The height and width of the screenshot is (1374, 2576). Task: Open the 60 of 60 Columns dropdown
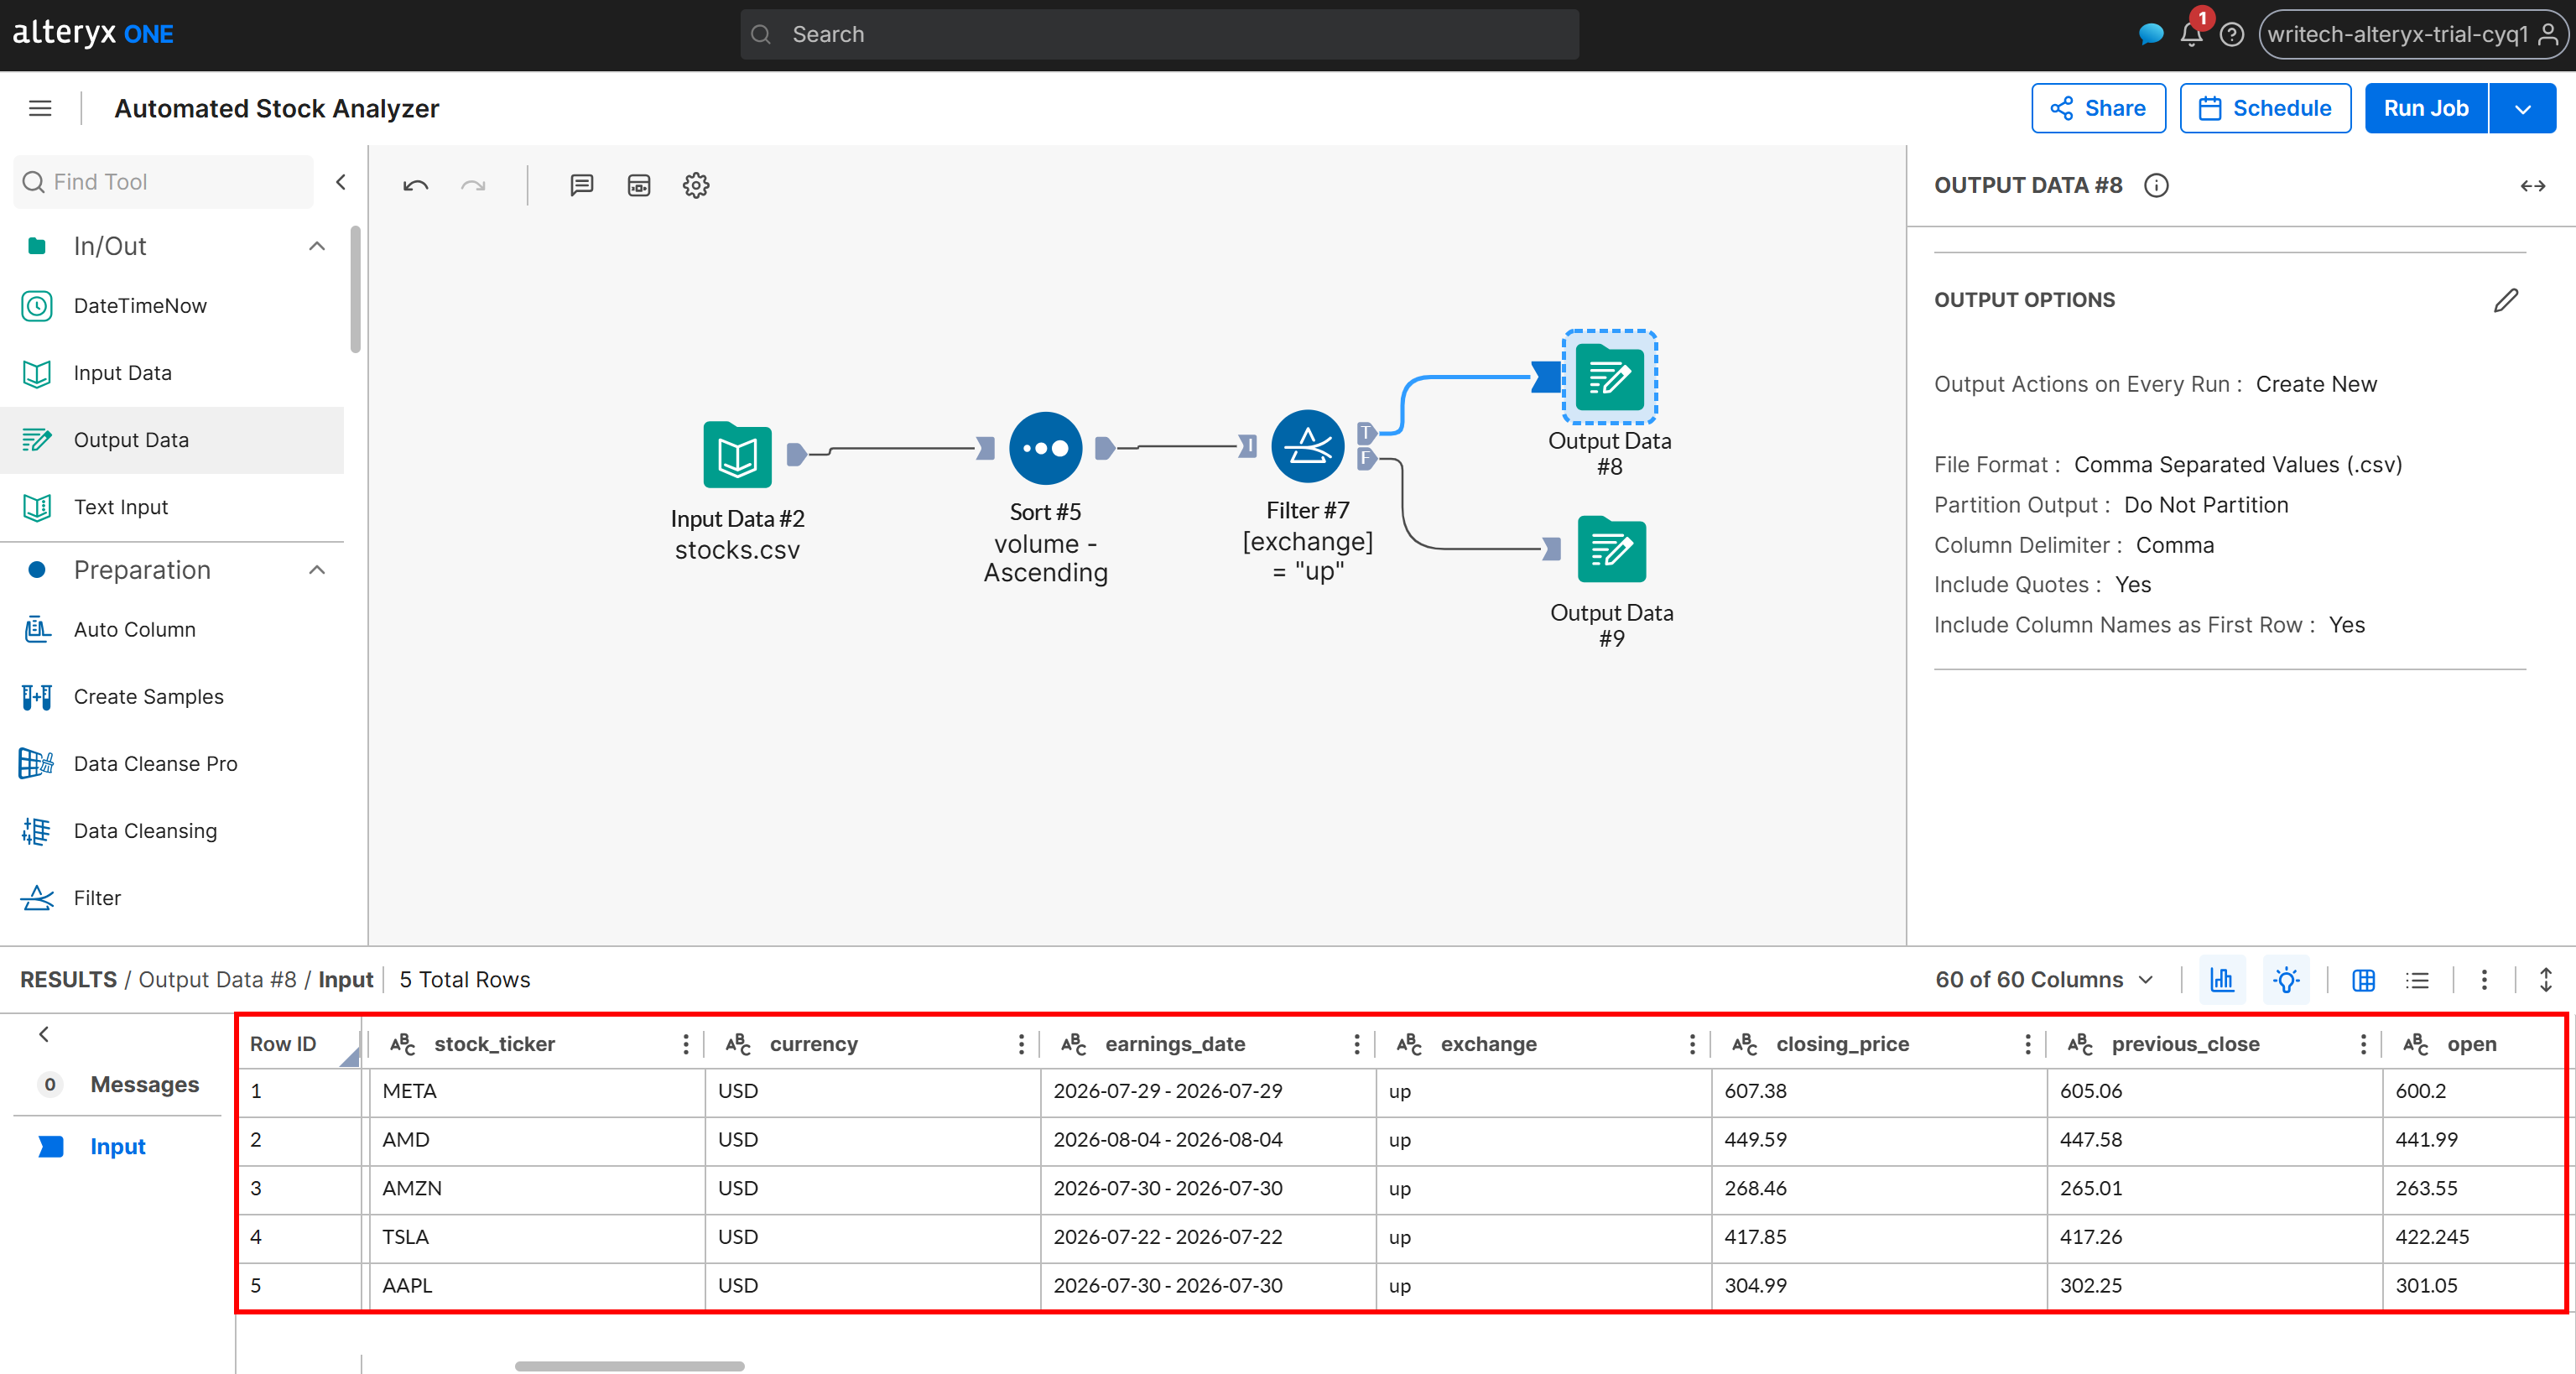click(x=2045, y=980)
